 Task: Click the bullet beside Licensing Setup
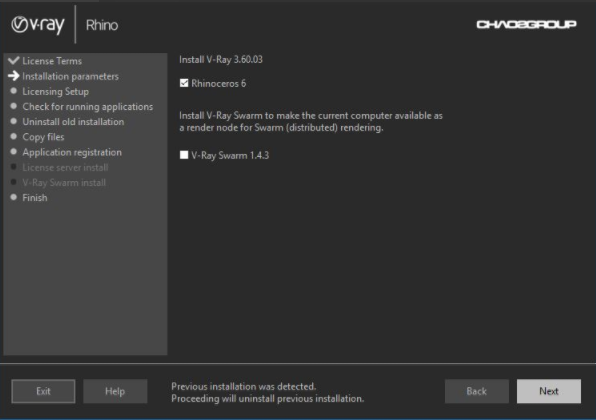click(x=14, y=91)
